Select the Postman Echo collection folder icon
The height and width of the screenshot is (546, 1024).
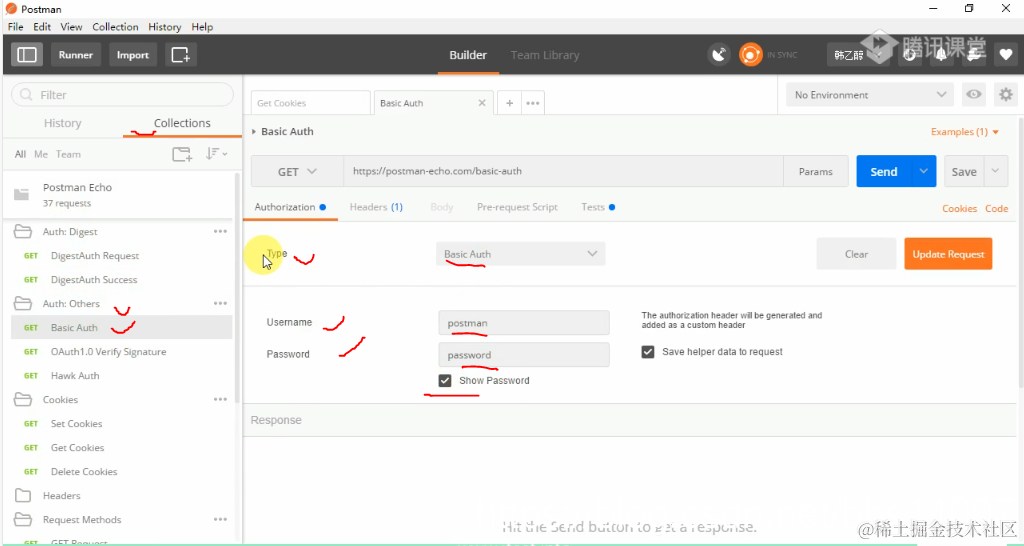point(22,195)
